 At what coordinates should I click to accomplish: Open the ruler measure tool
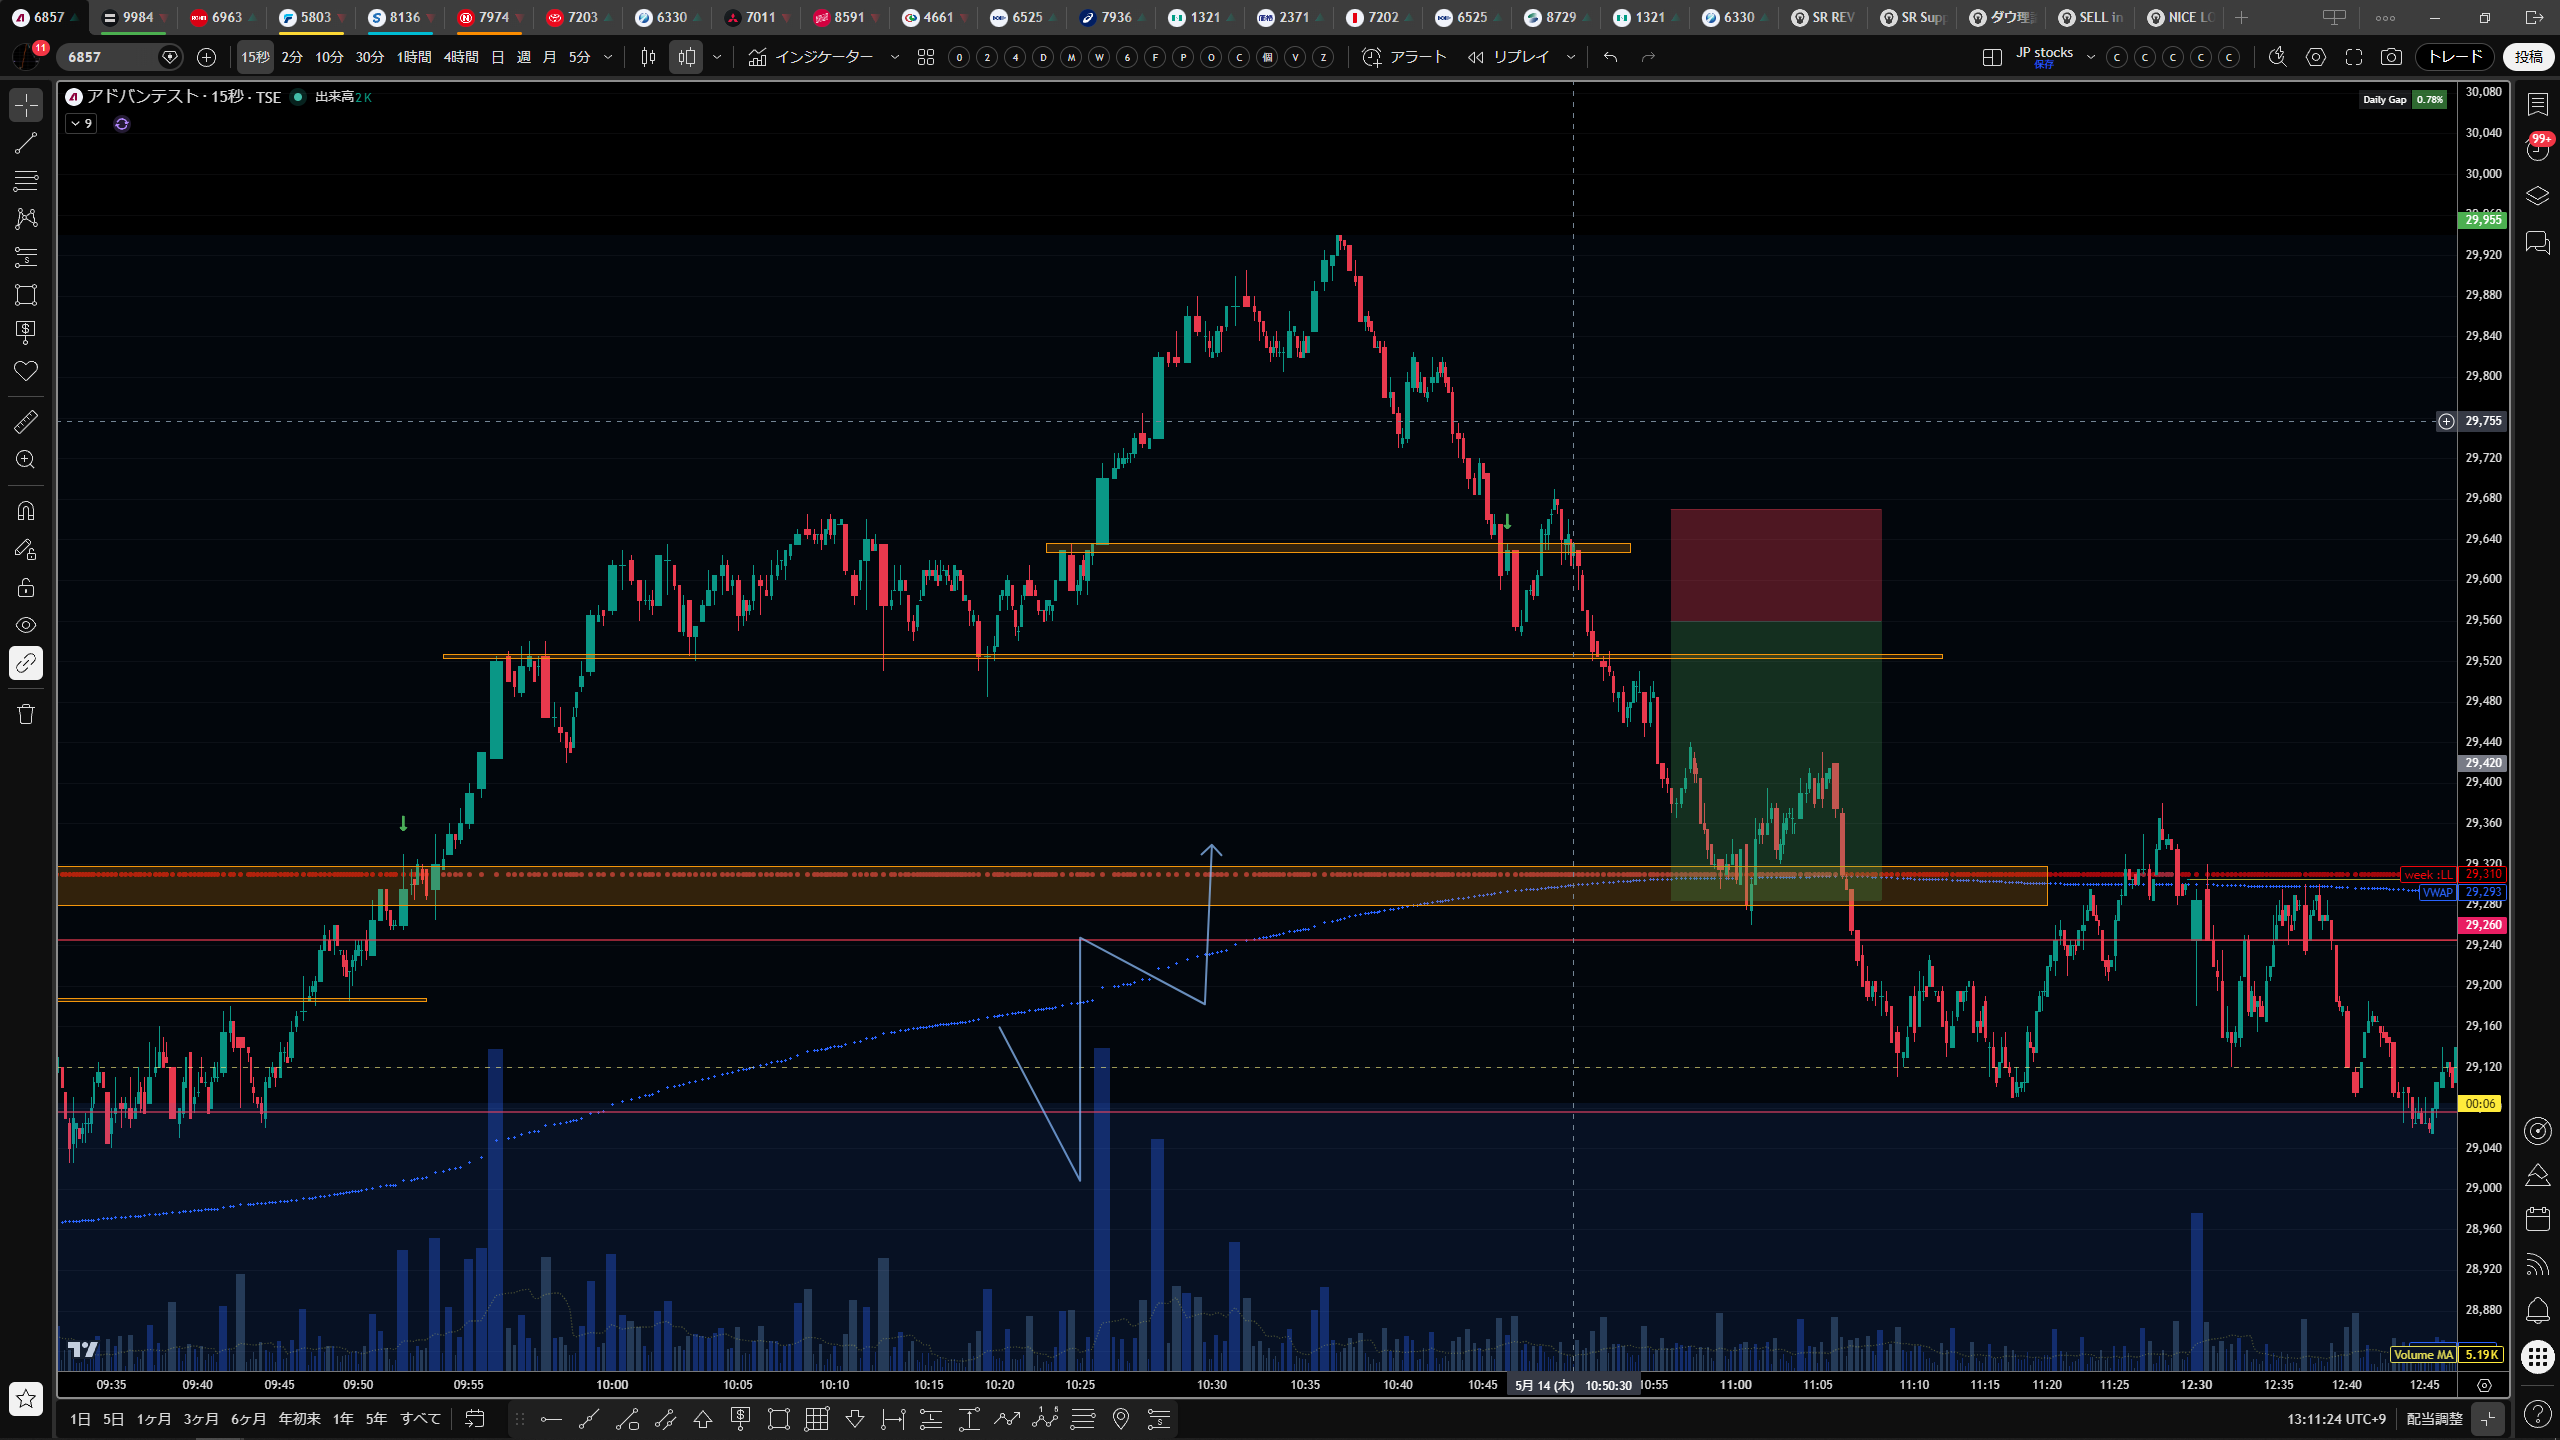click(x=26, y=422)
